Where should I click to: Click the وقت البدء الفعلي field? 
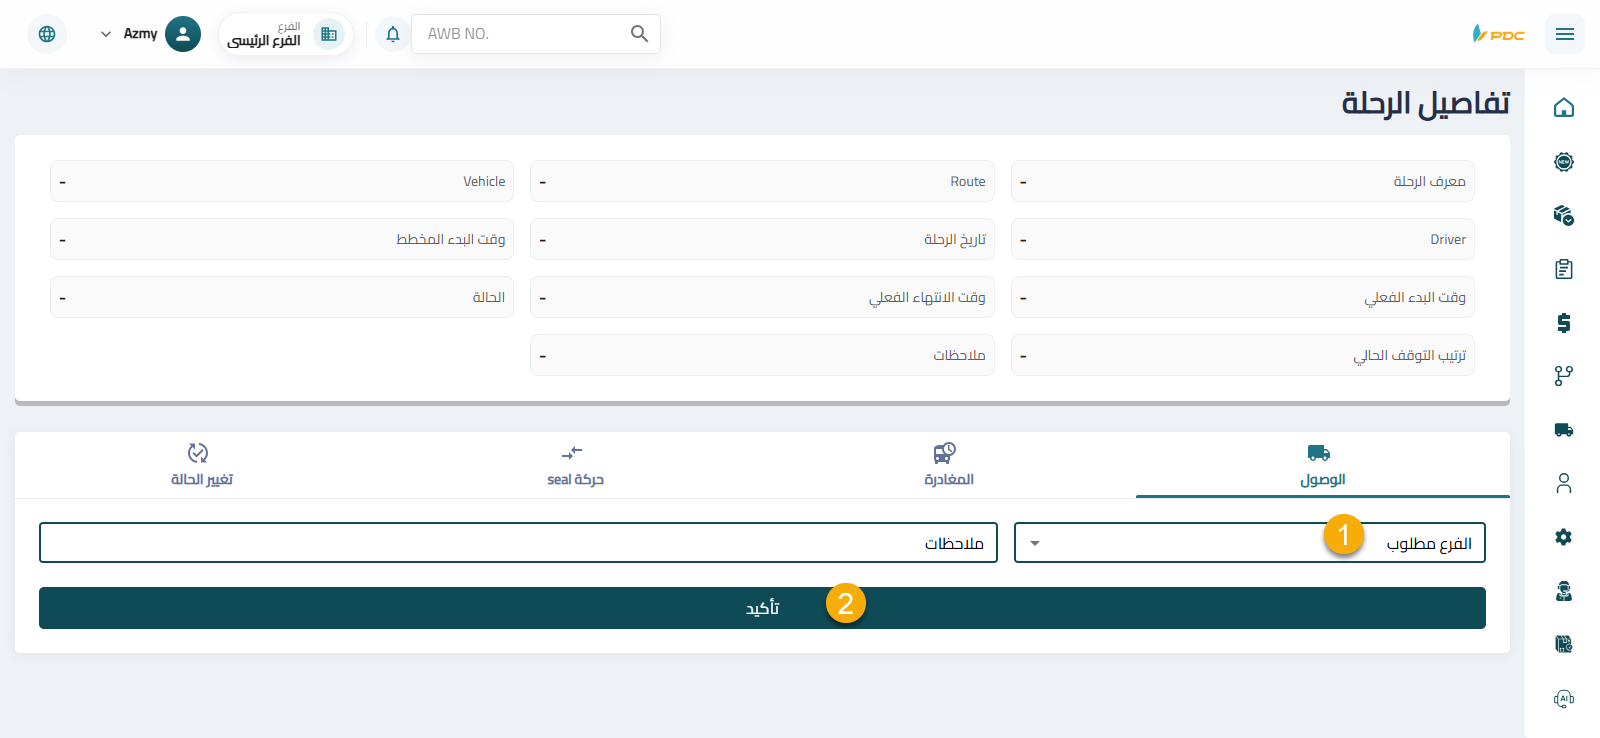click(x=1242, y=297)
